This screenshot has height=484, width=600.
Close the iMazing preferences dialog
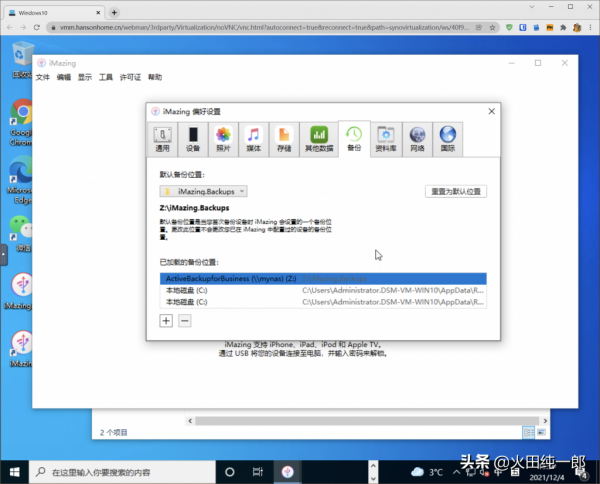[492, 111]
